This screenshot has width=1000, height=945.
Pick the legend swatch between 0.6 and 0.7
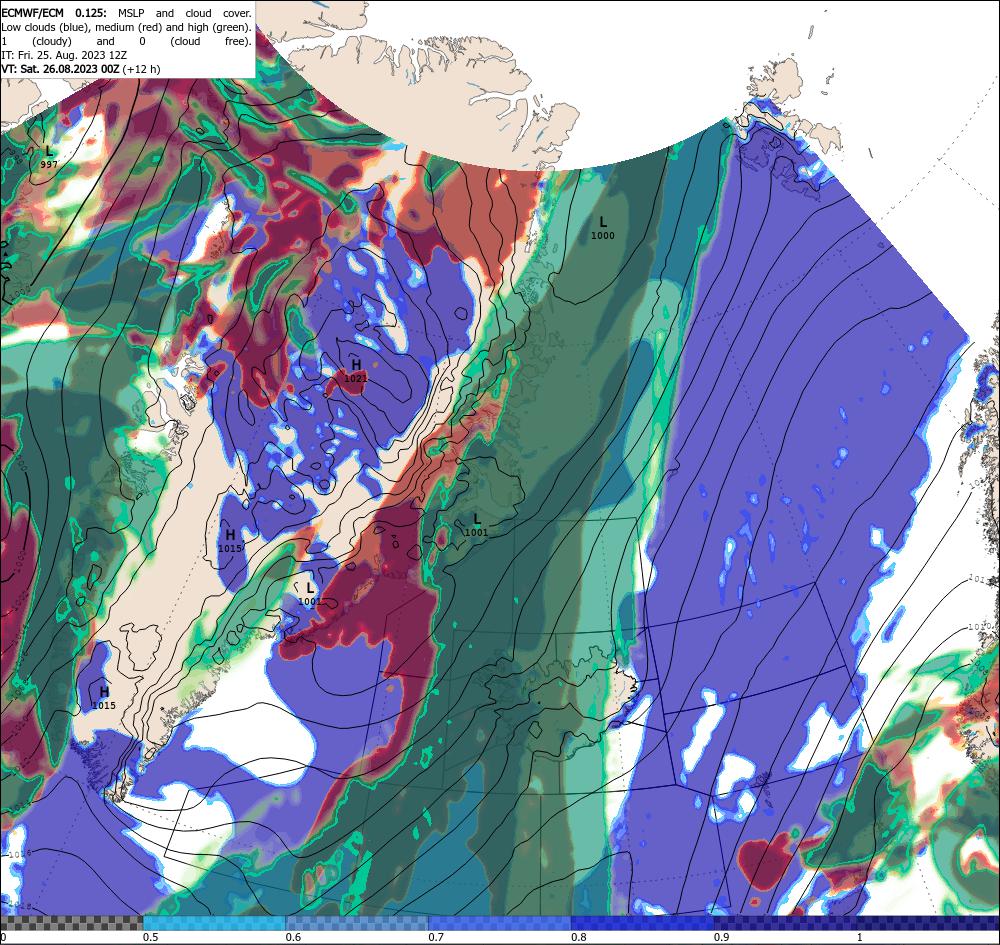357,923
